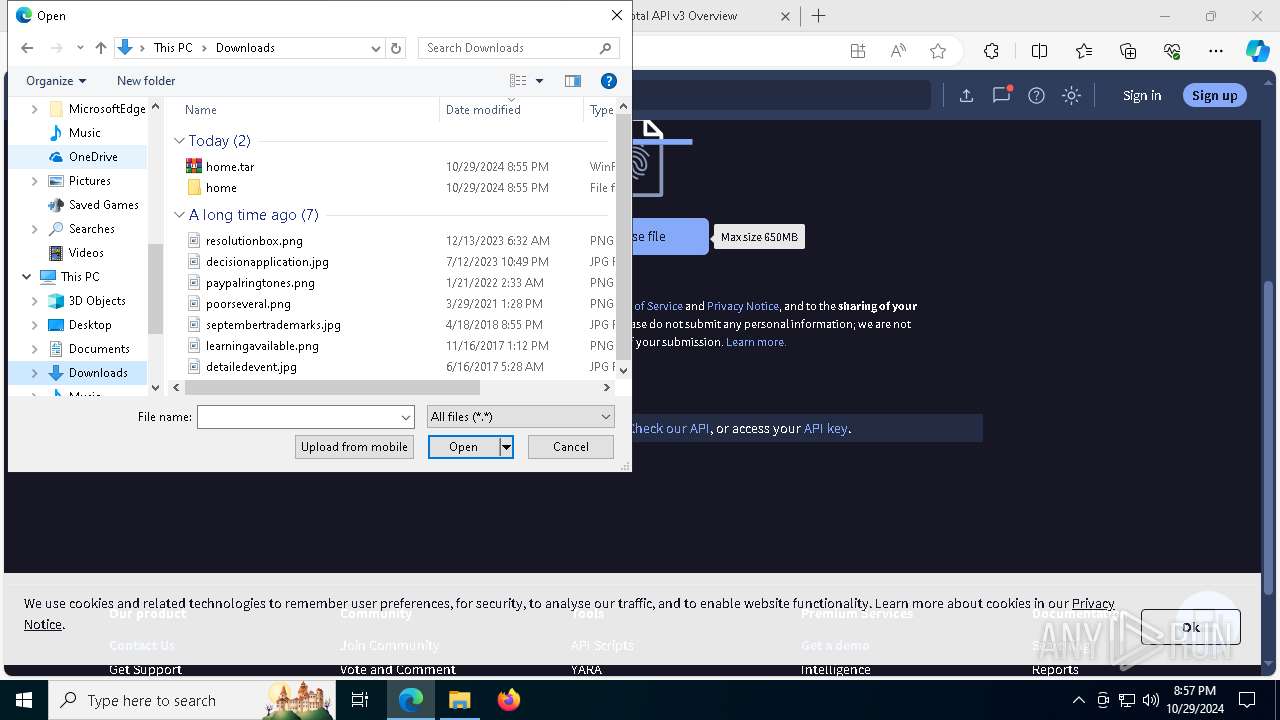Select paypalringtones.png file
Image resolution: width=1280 pixels, height=720 pixels.
click(260, 283)
